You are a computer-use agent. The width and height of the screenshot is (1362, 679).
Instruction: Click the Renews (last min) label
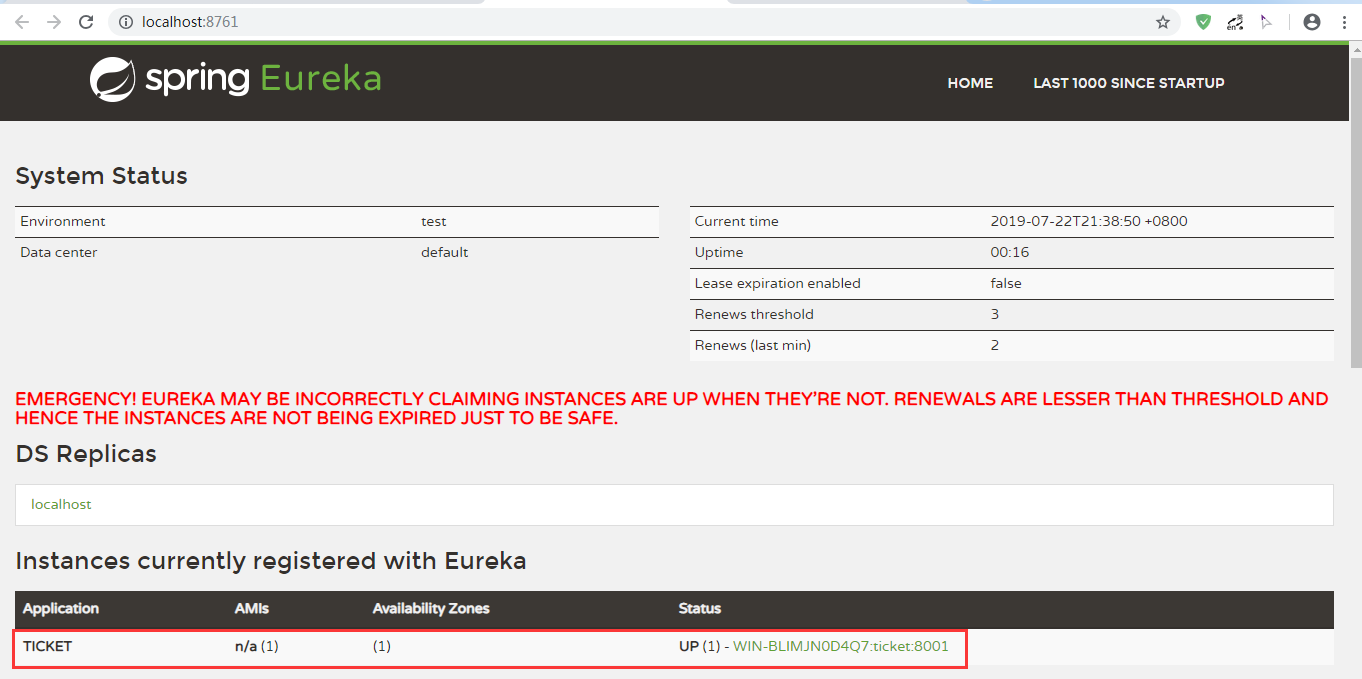pyautogui.click(x=753, y=345)
